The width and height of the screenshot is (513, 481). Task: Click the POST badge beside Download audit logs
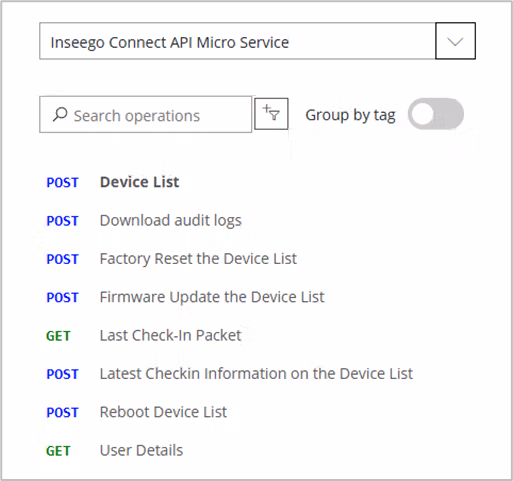pyautogui.click(x=62, y=221)
